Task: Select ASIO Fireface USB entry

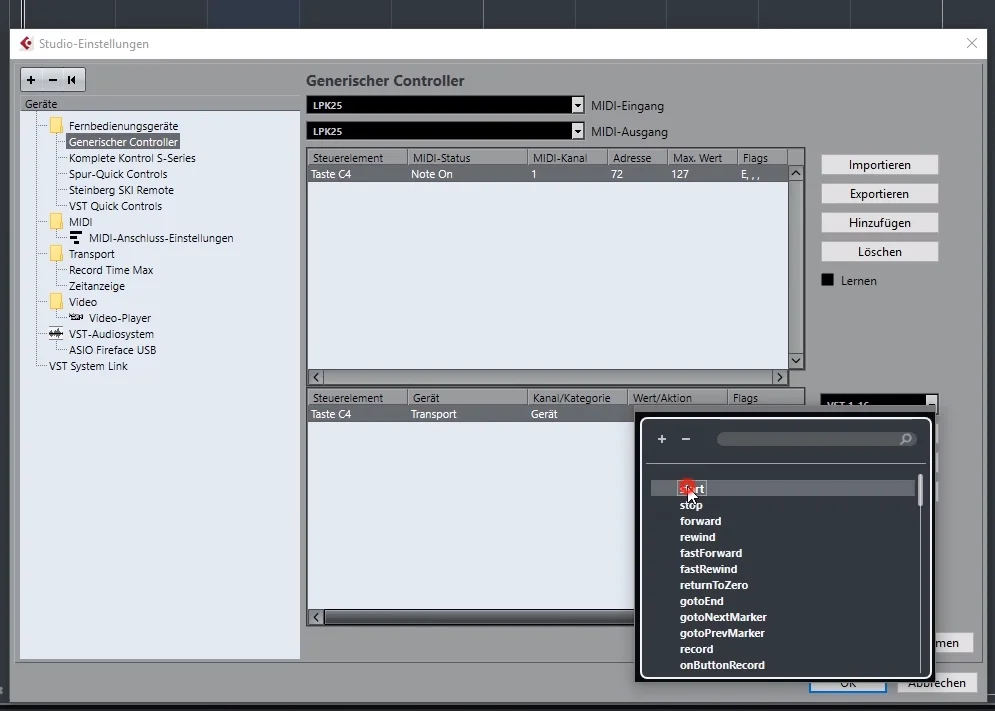Action: coord(112,350)
